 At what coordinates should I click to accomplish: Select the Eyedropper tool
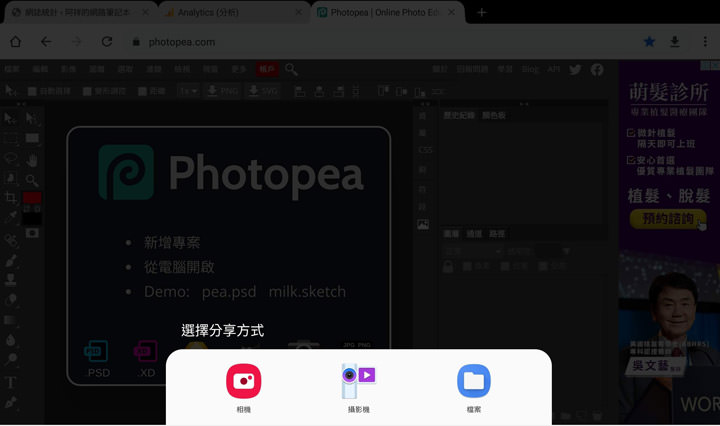point(10,217)
